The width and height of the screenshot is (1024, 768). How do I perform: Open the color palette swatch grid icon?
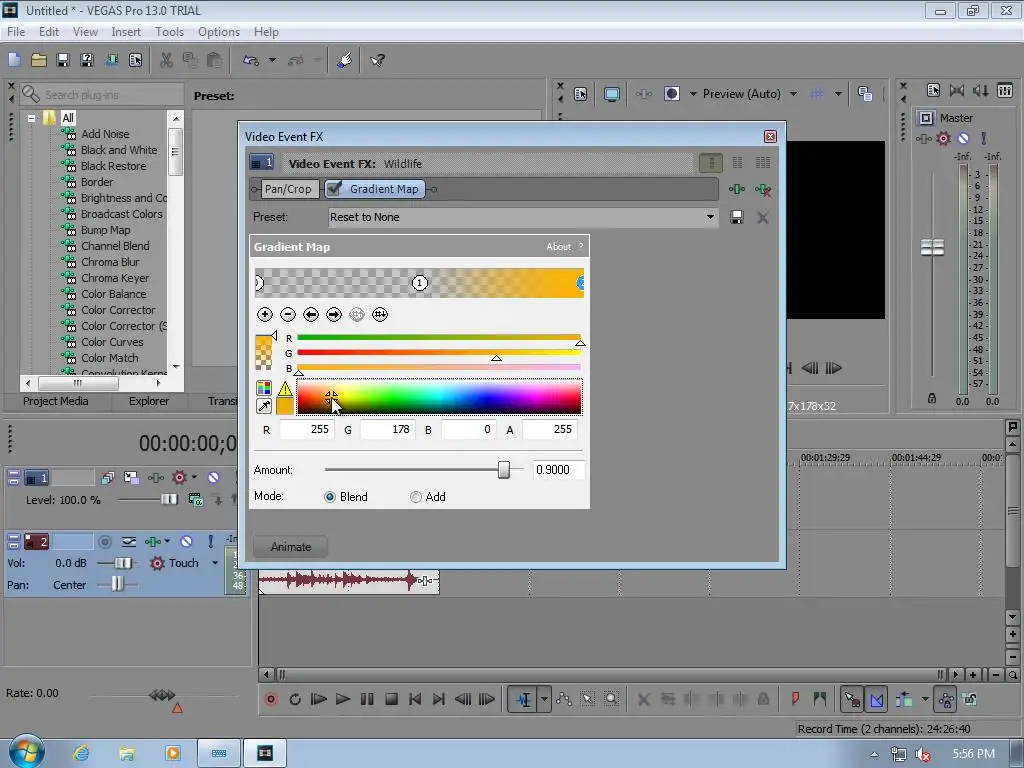(x=264, y=388)
